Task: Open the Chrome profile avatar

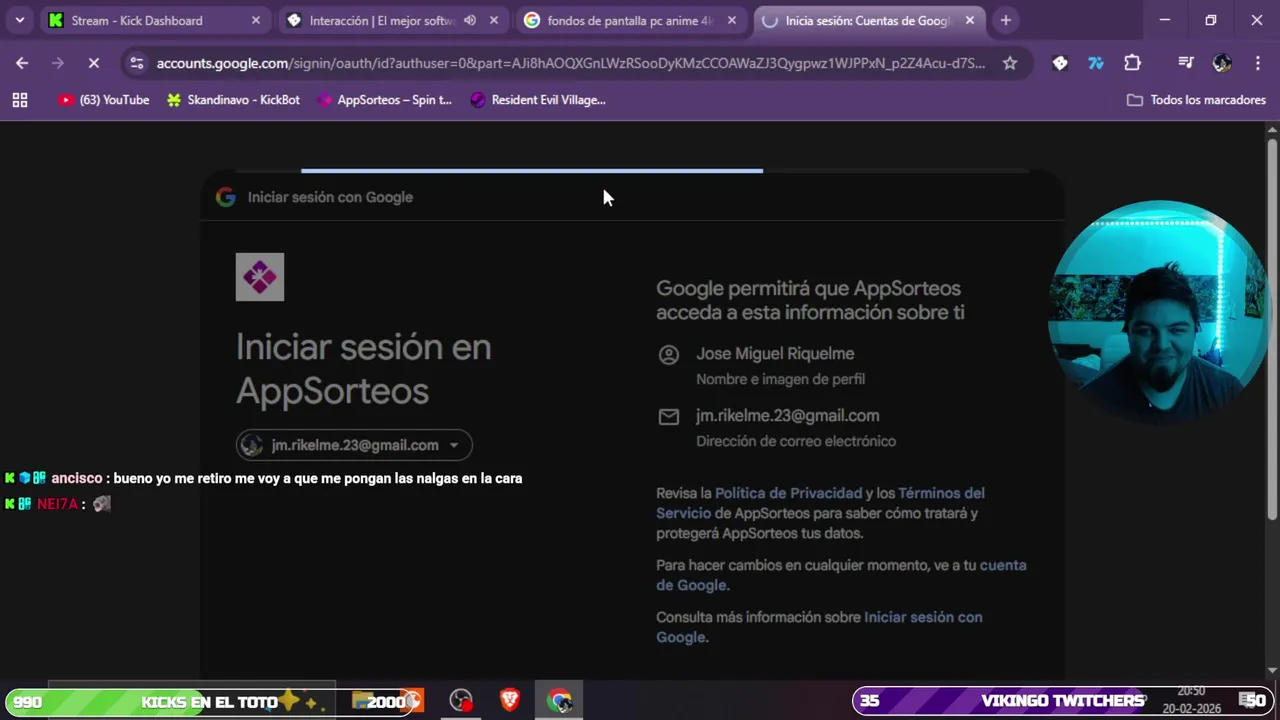Action: [x=1222, y=63]
